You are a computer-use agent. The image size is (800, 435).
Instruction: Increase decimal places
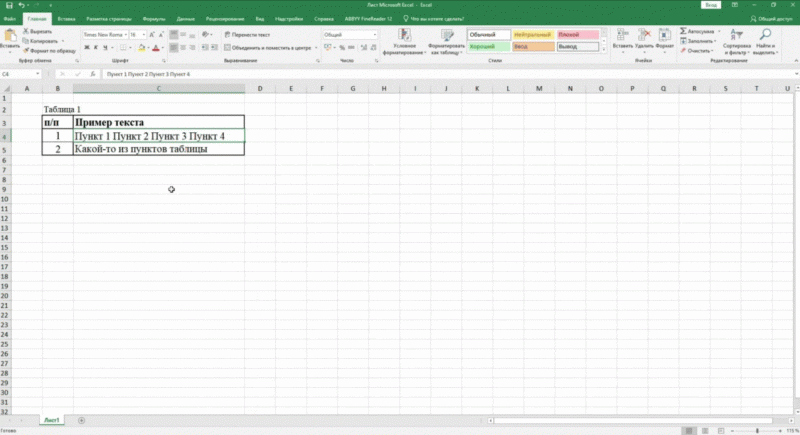364,47
